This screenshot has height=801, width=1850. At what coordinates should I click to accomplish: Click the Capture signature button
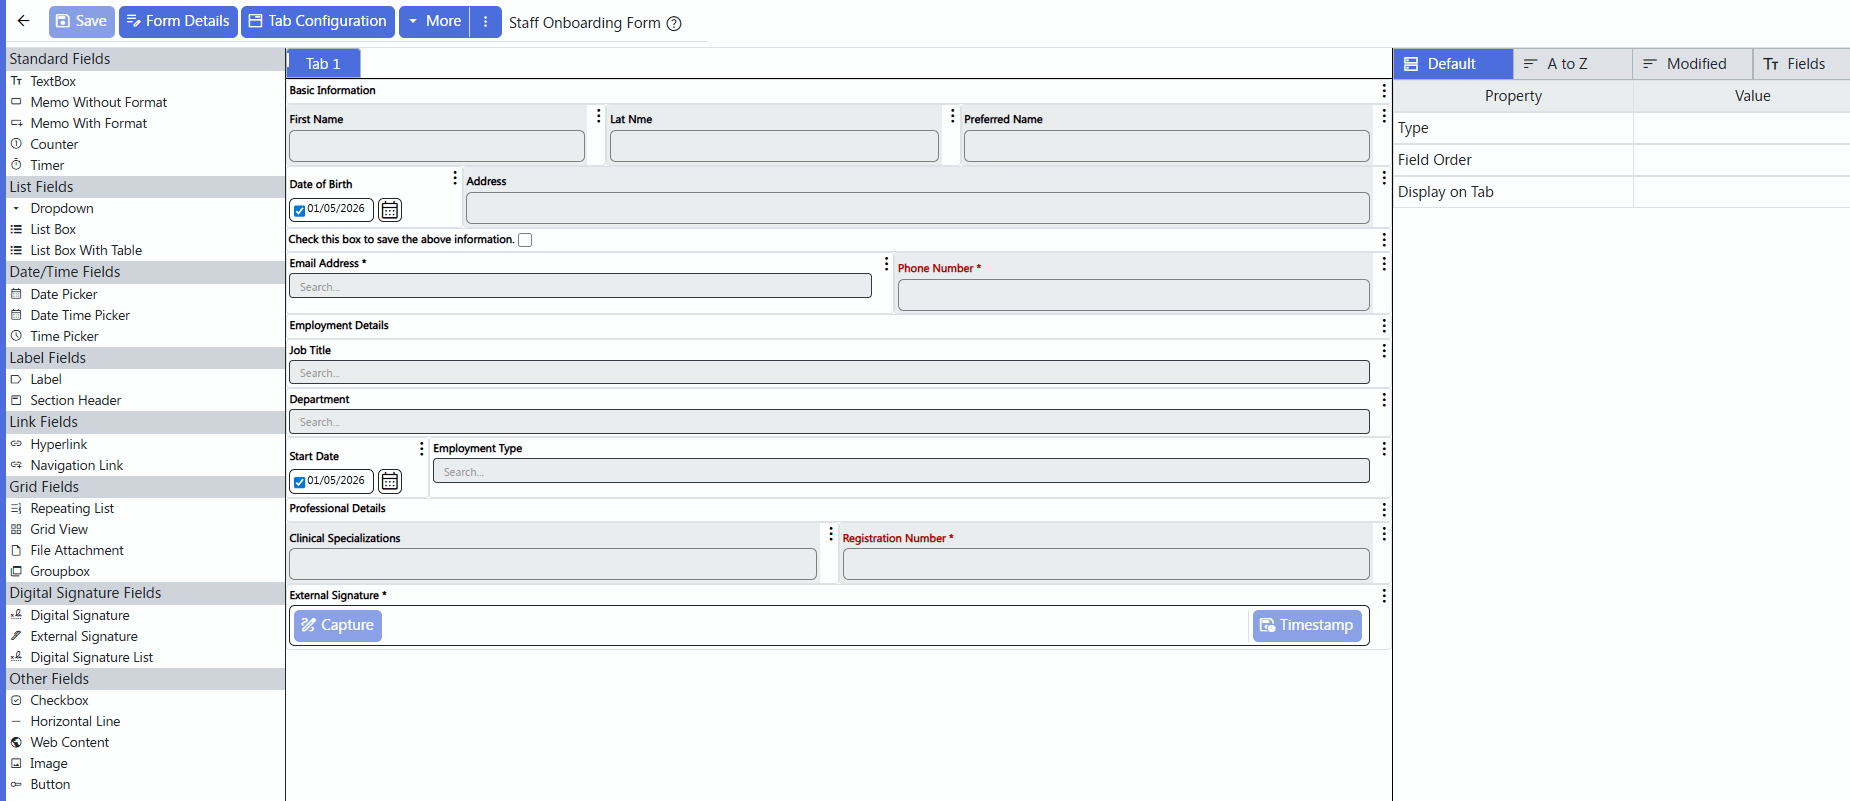pos(338,626)
